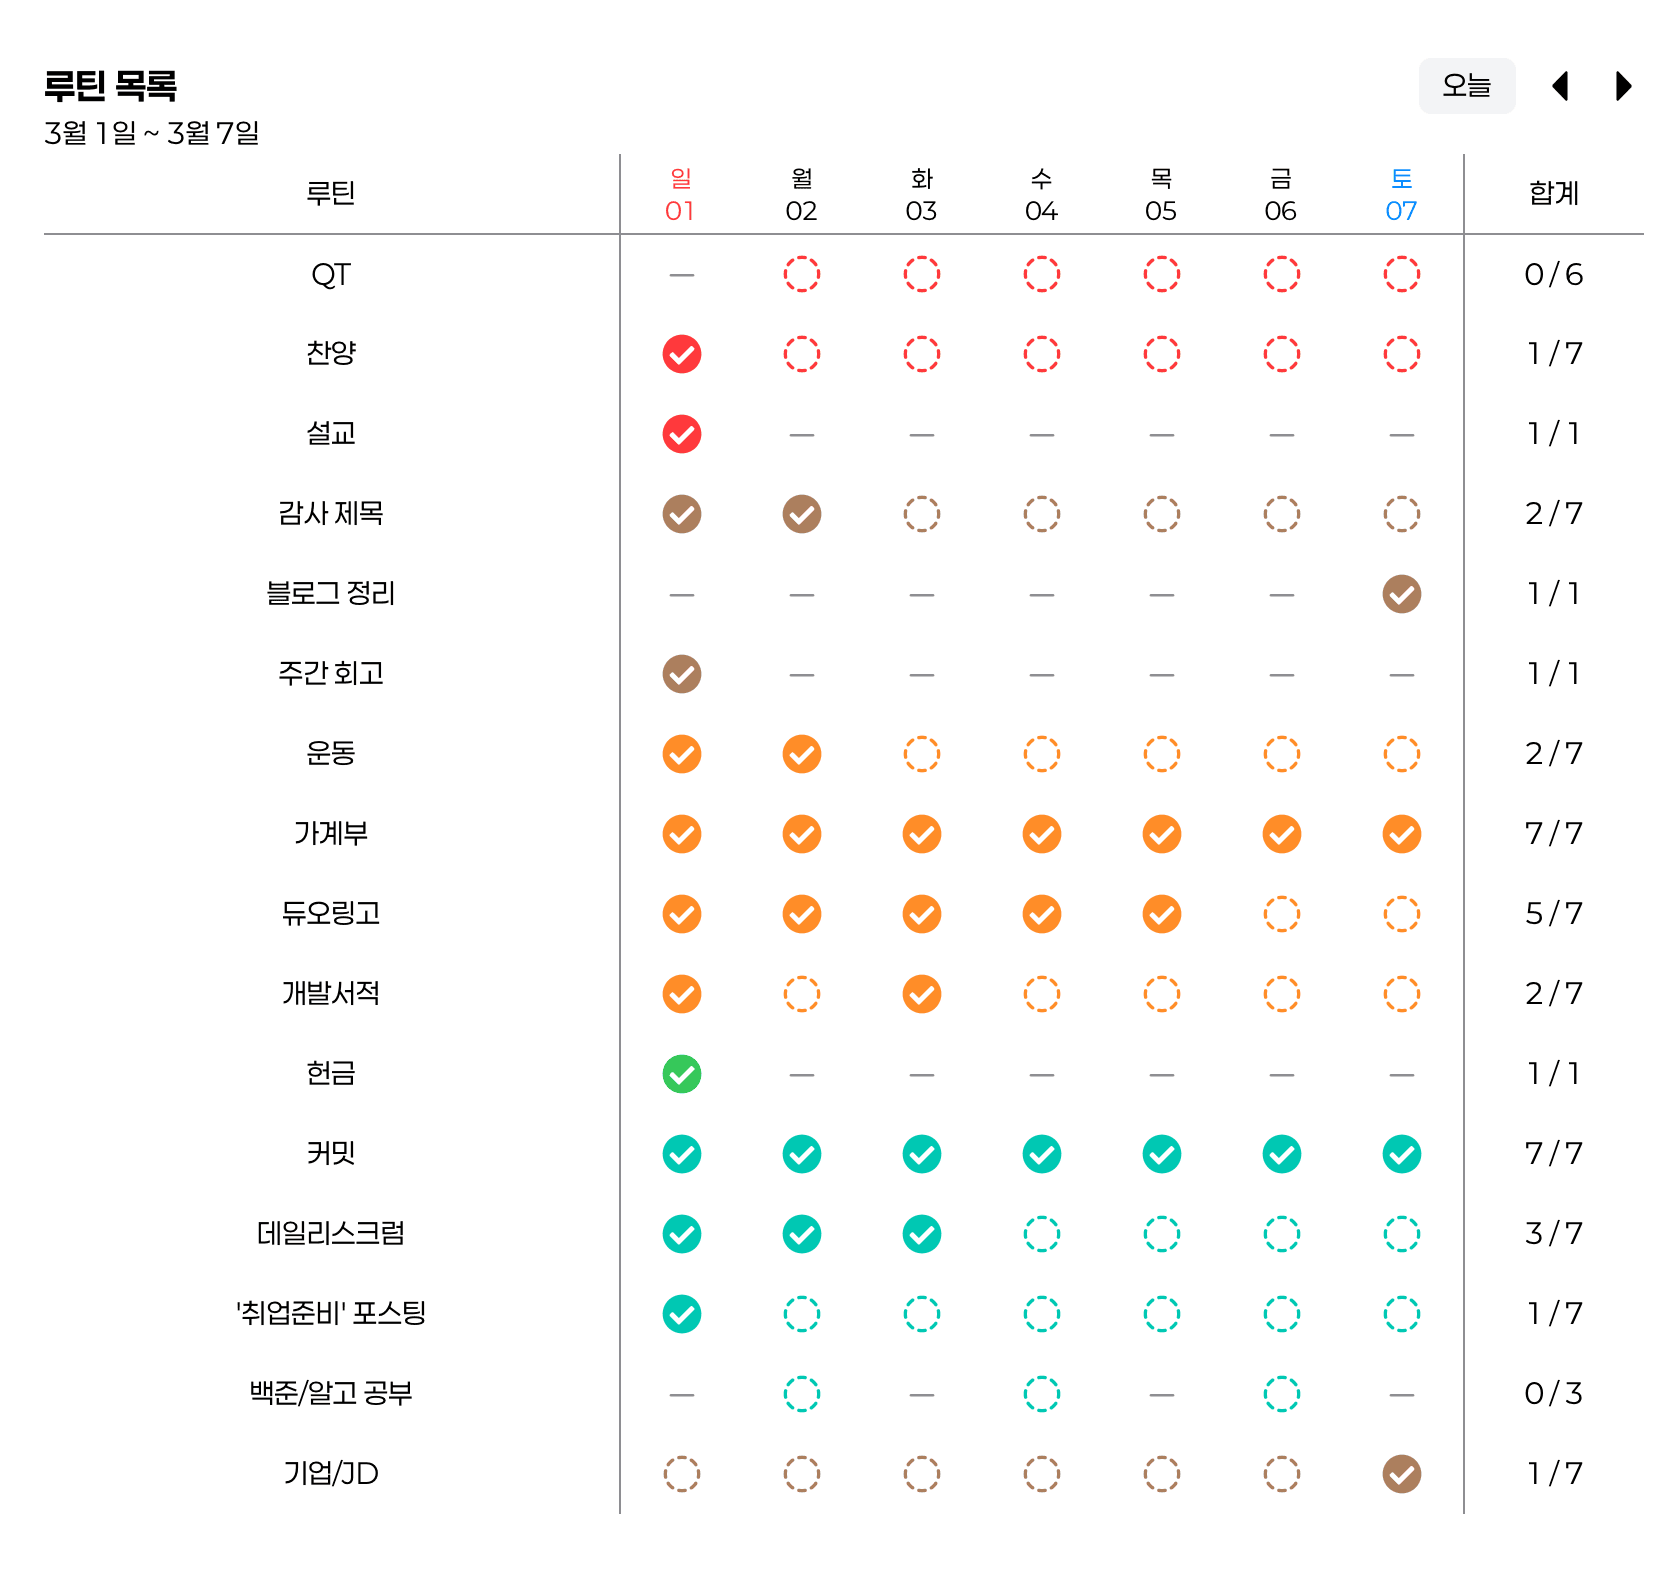Image resolution: width=1680 pixels, height=1574 pixels.
Task: Click the 오늘 button
Action: click(x=1467, y=86)
